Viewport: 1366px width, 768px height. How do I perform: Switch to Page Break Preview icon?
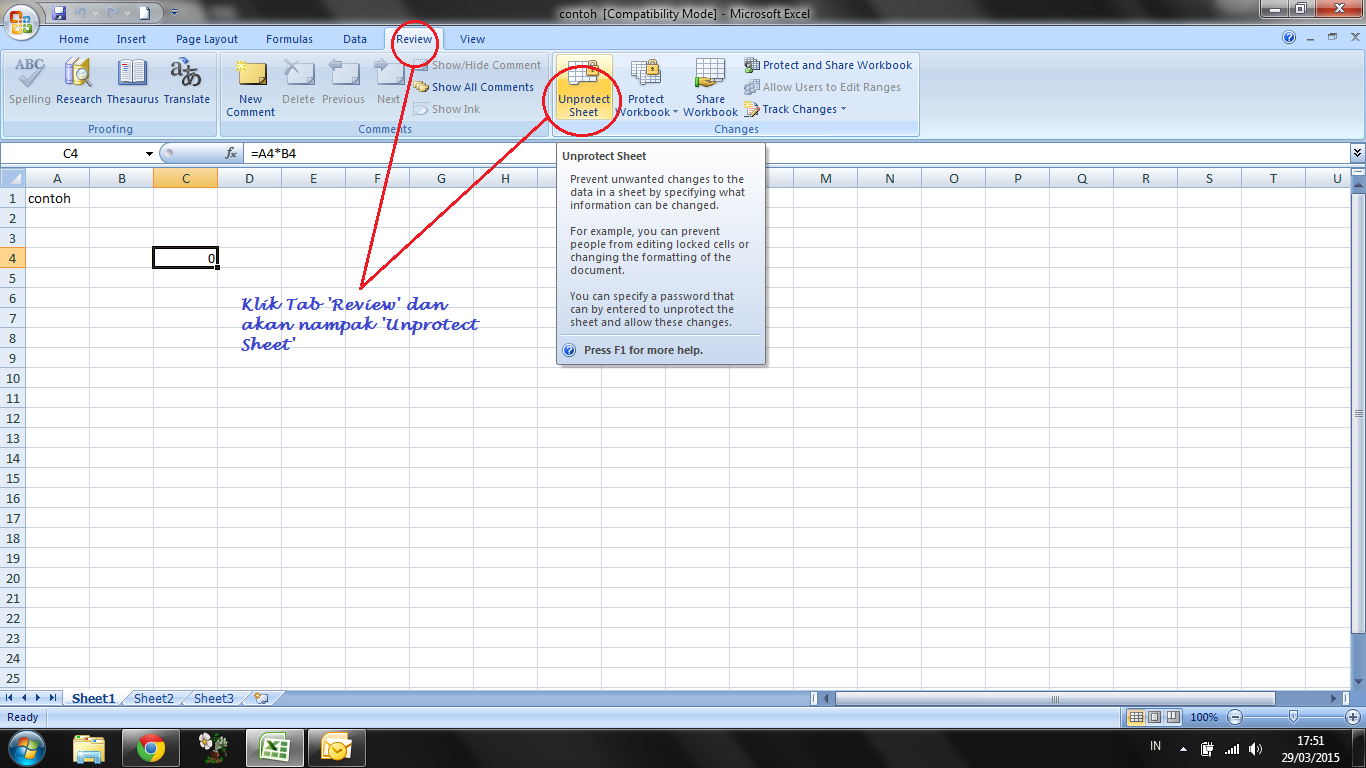click(x=1172, y=717)
